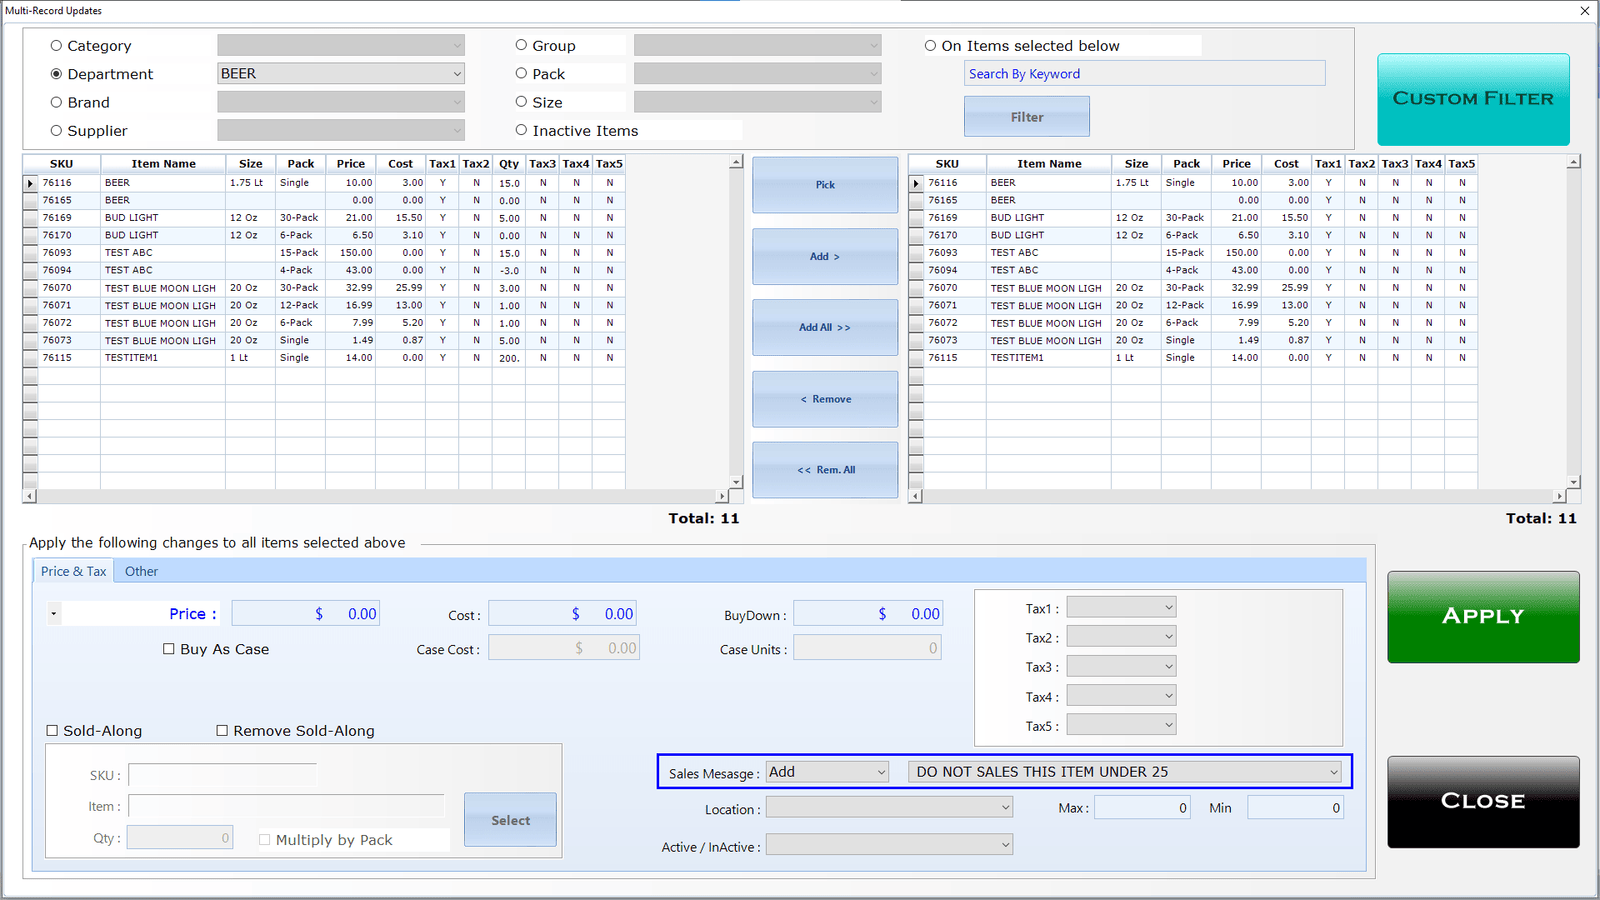Close the Multi-Record Updates window
This screenshot has width=1600, height=900.
point(1584,11)
